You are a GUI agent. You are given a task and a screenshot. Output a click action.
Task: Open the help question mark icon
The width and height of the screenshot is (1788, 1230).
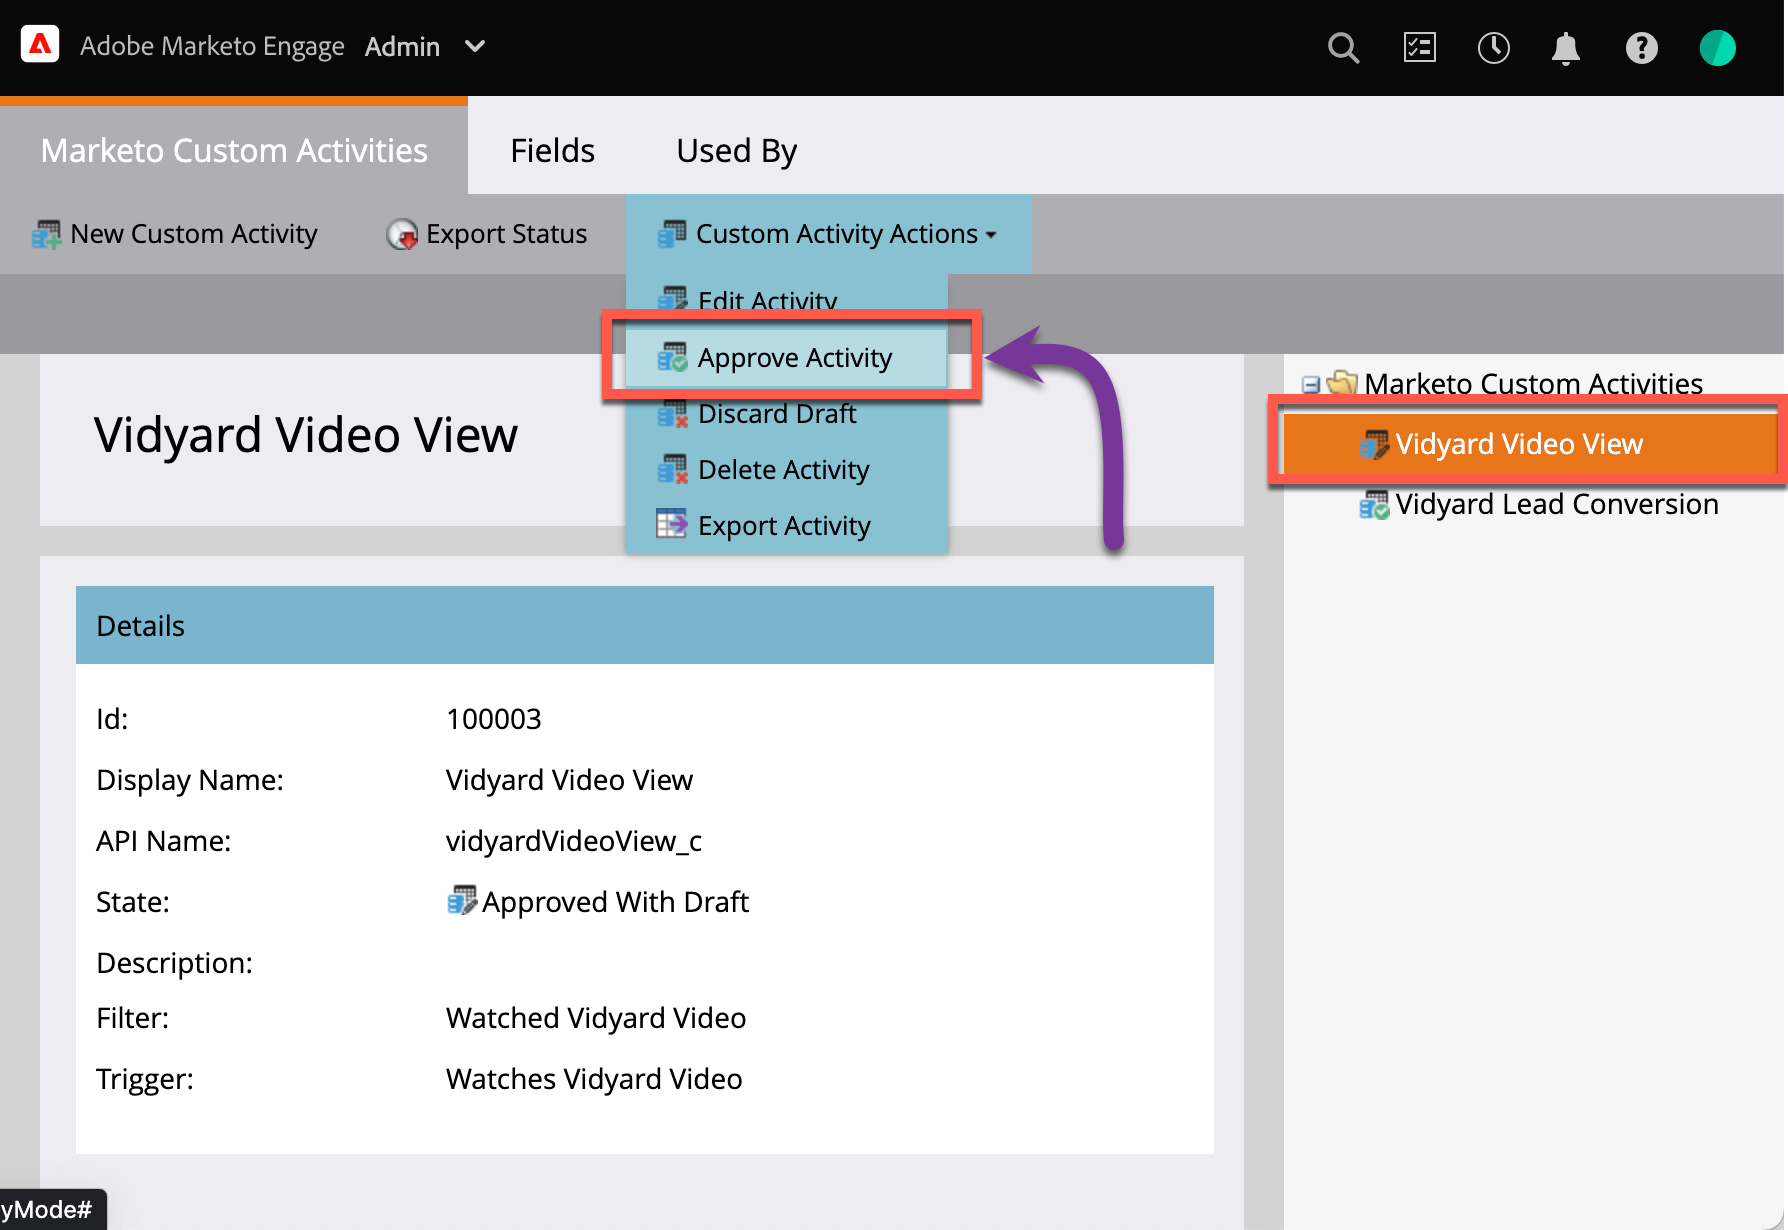pyautogui.click(x=1641, y=47)
